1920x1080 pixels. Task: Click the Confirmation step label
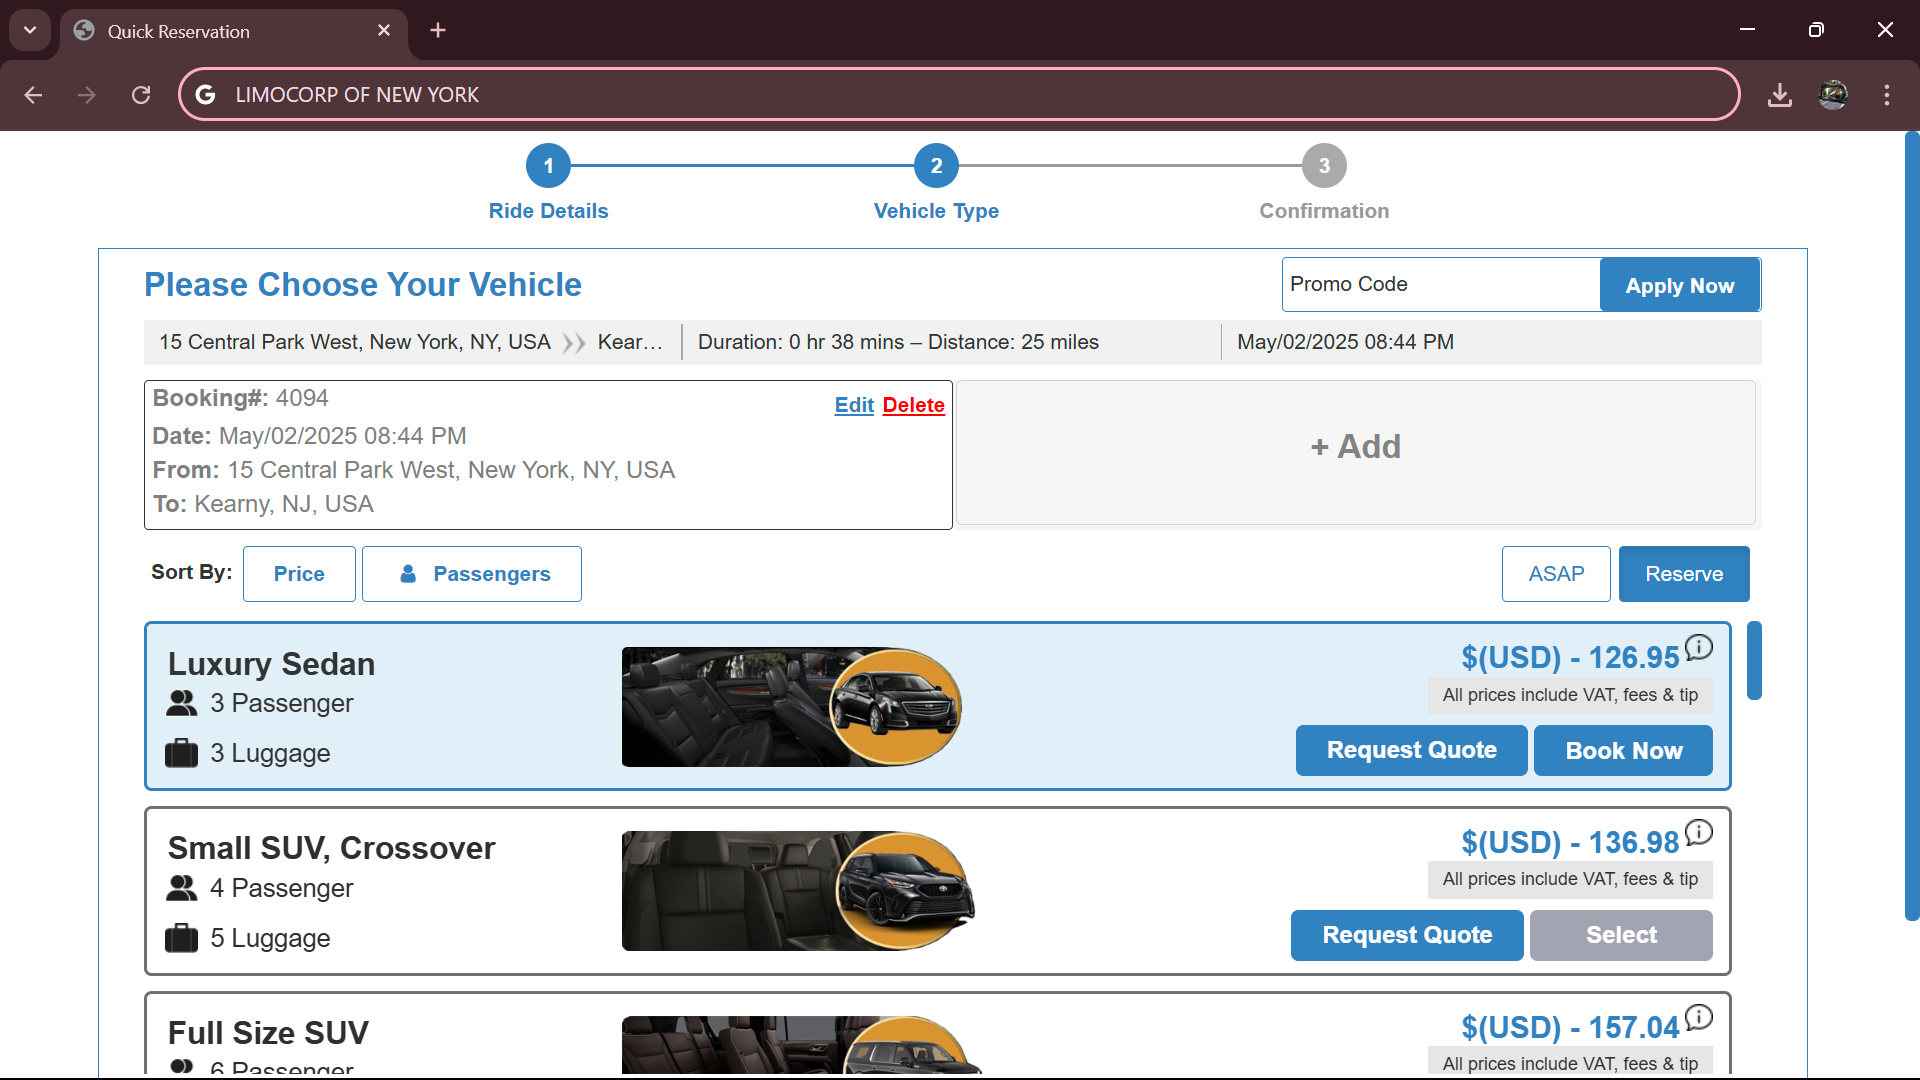pos(1324,211)
